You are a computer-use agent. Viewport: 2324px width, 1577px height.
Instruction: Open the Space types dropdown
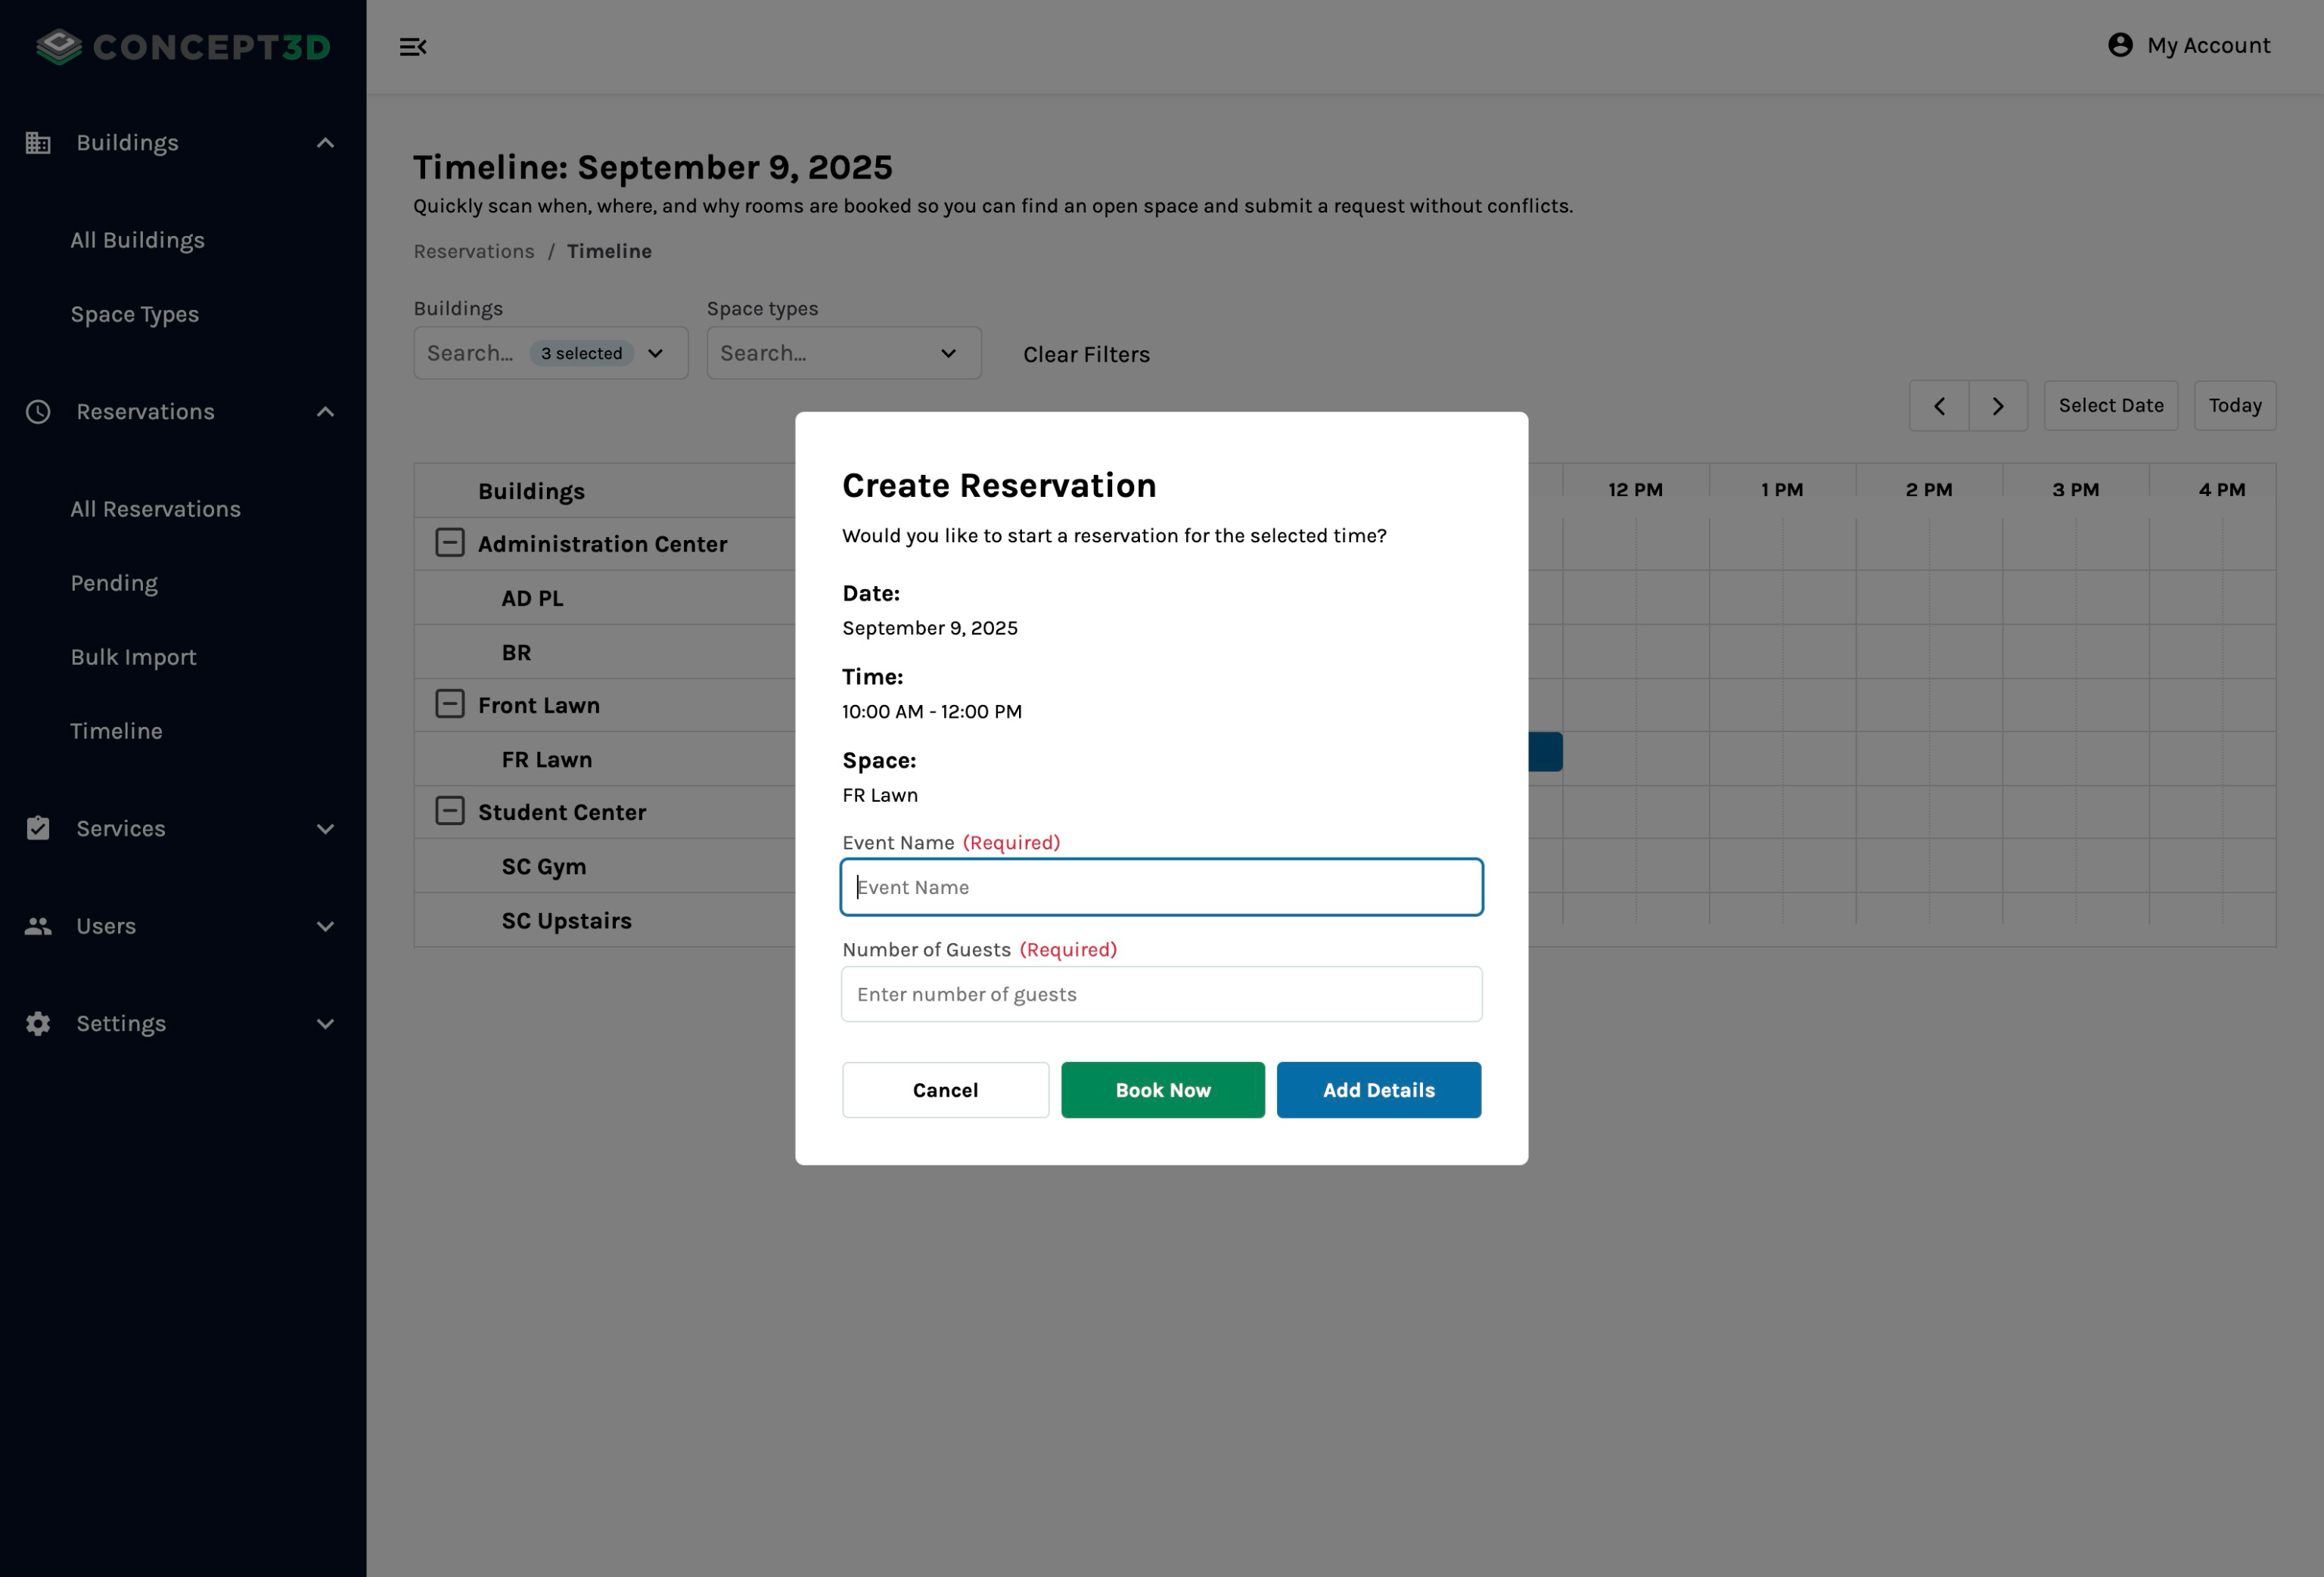[948, 353]
